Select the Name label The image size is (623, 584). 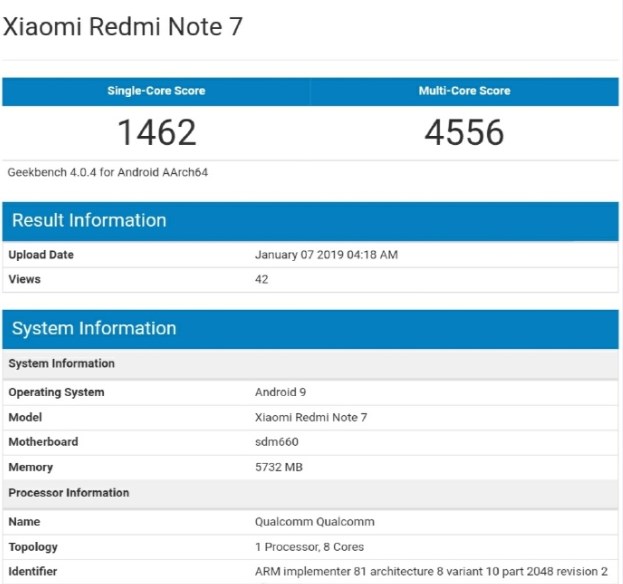[24, 522]
